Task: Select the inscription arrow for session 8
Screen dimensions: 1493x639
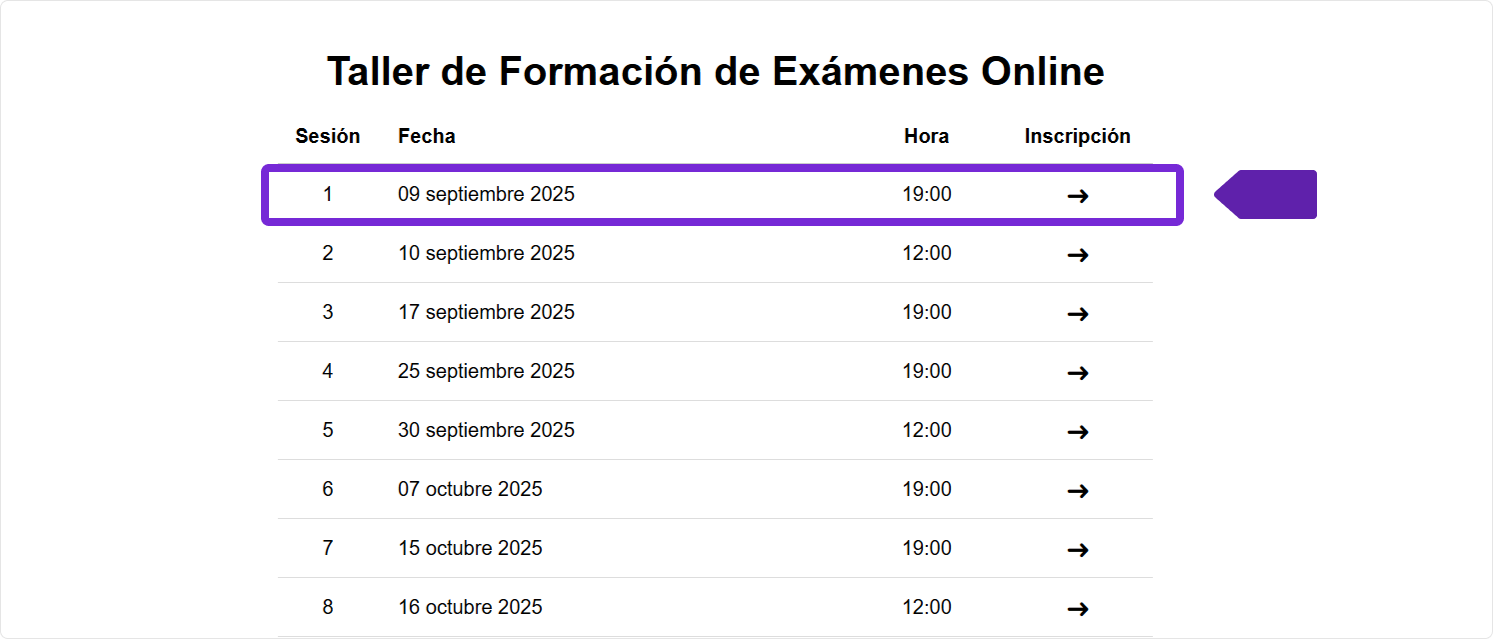Action: [x=1077, y=609]
